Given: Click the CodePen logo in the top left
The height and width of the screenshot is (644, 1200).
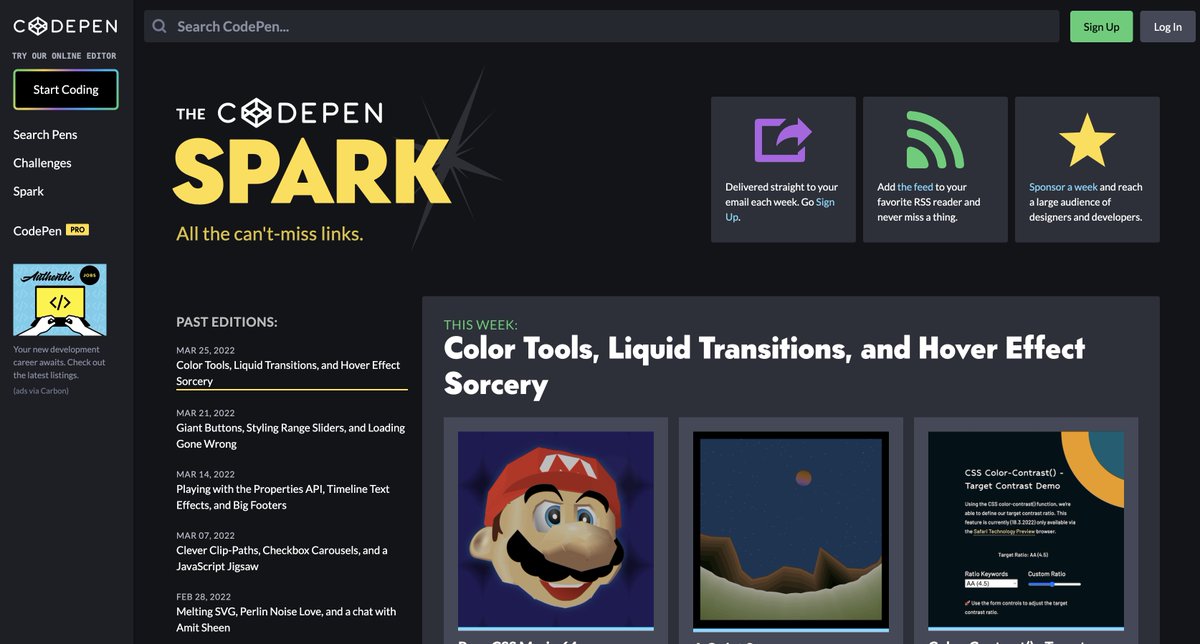Looking at the screenshot, I should [64, 26].
